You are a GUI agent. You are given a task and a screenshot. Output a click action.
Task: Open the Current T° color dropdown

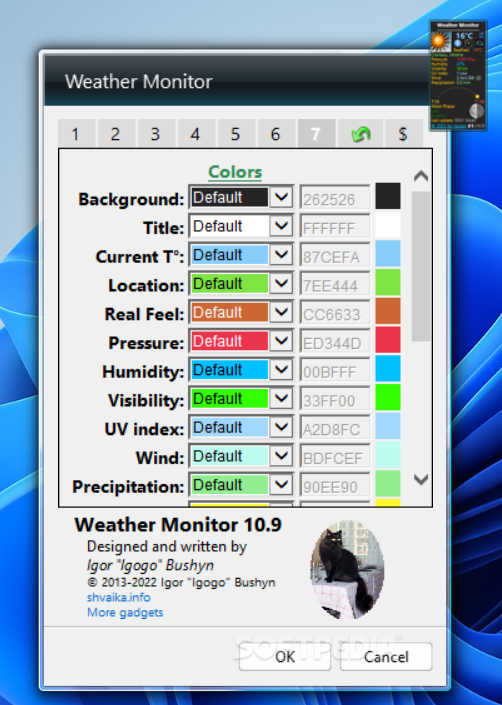[x=241, y=254]
